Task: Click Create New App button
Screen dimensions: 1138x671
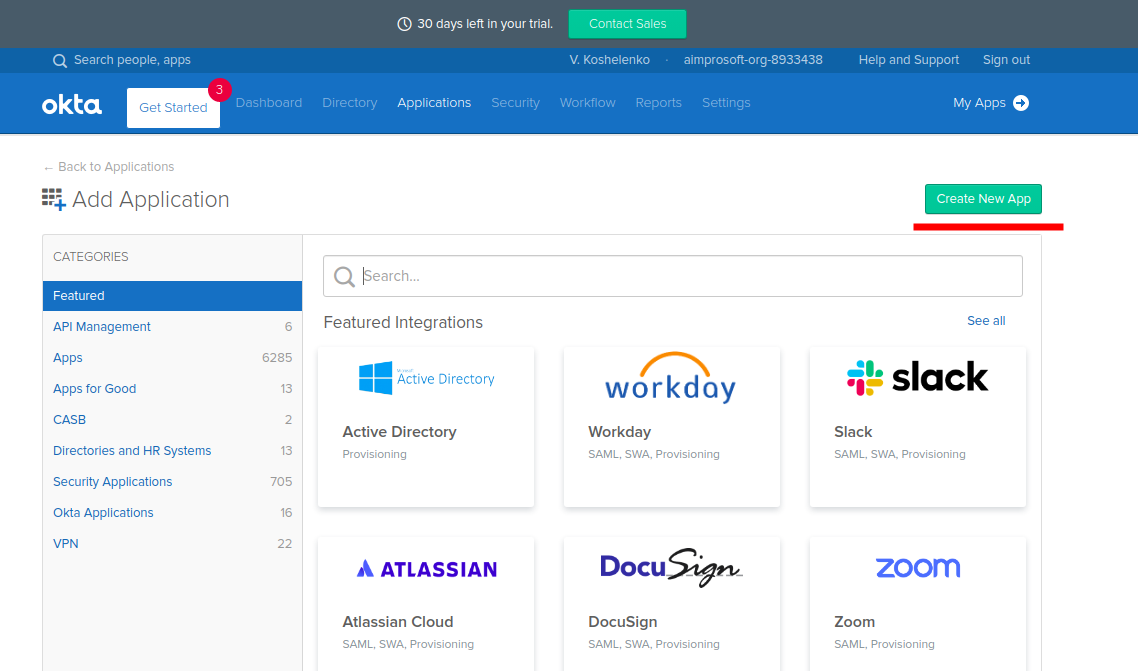Action: [983, 199]
